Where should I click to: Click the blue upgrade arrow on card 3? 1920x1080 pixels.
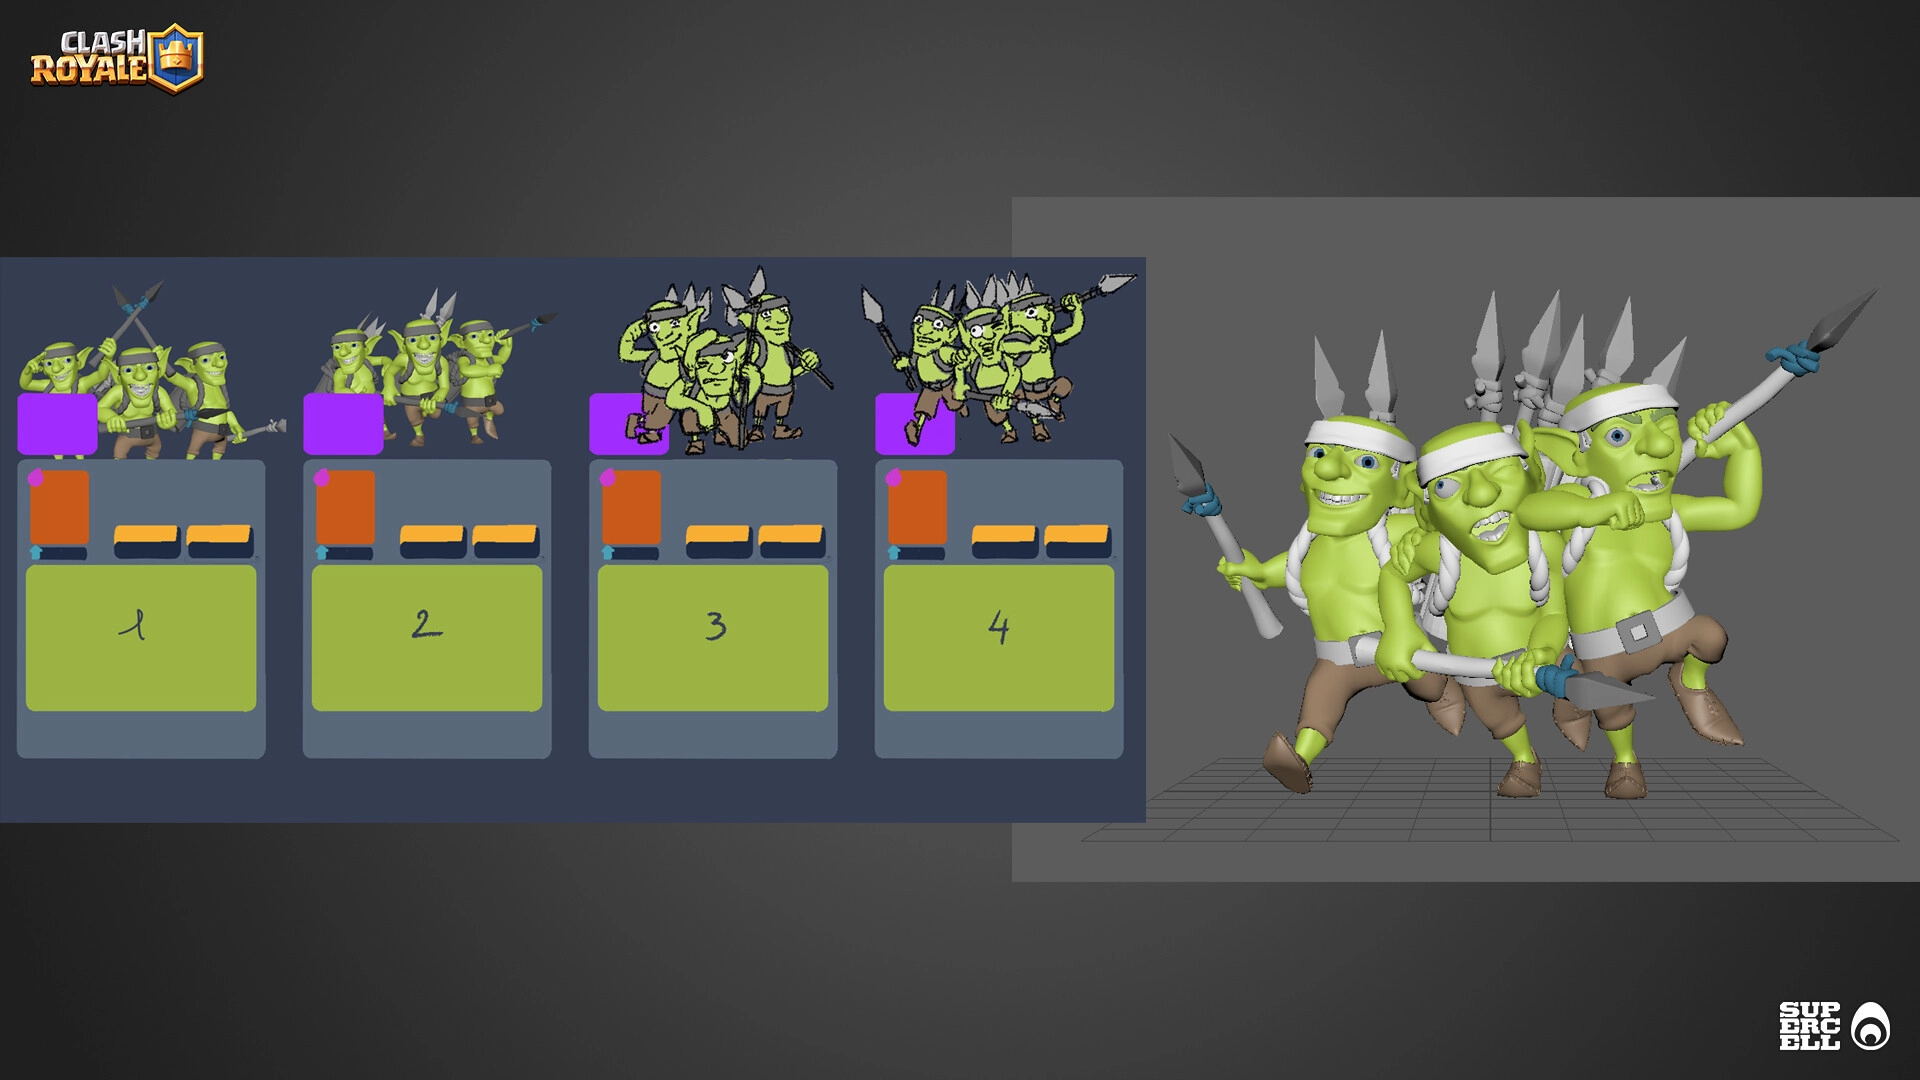[x=608, y=552]
